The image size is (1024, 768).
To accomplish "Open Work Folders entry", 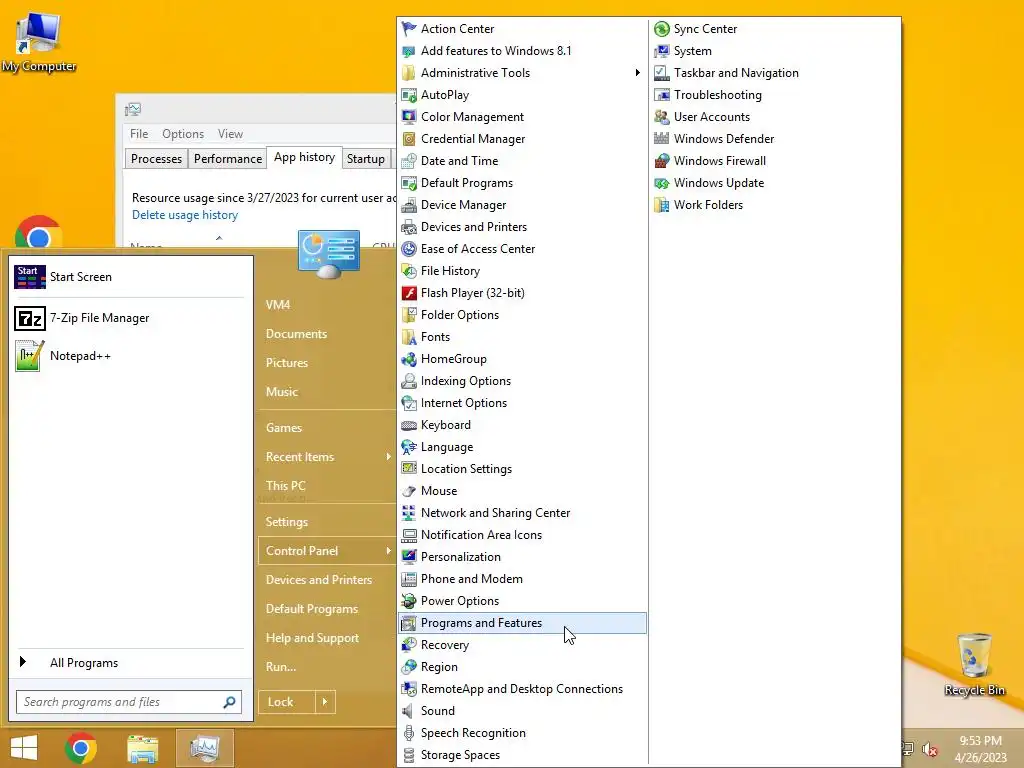I will [x=708, y=205].
